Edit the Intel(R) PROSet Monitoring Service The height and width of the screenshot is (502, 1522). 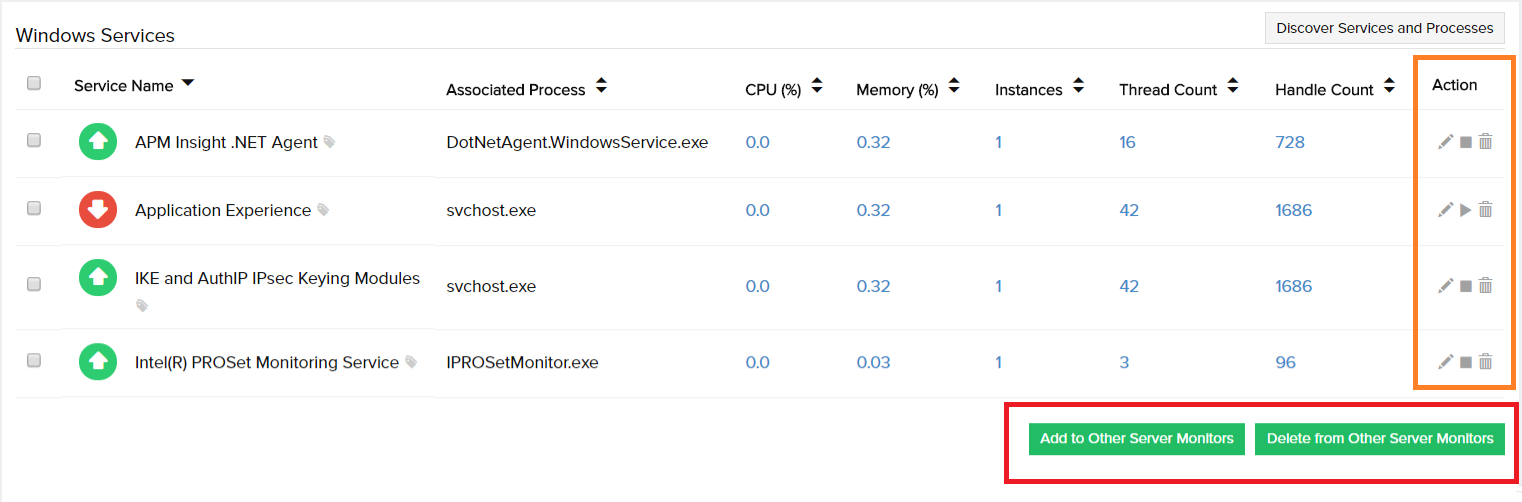coord(1445,362)
